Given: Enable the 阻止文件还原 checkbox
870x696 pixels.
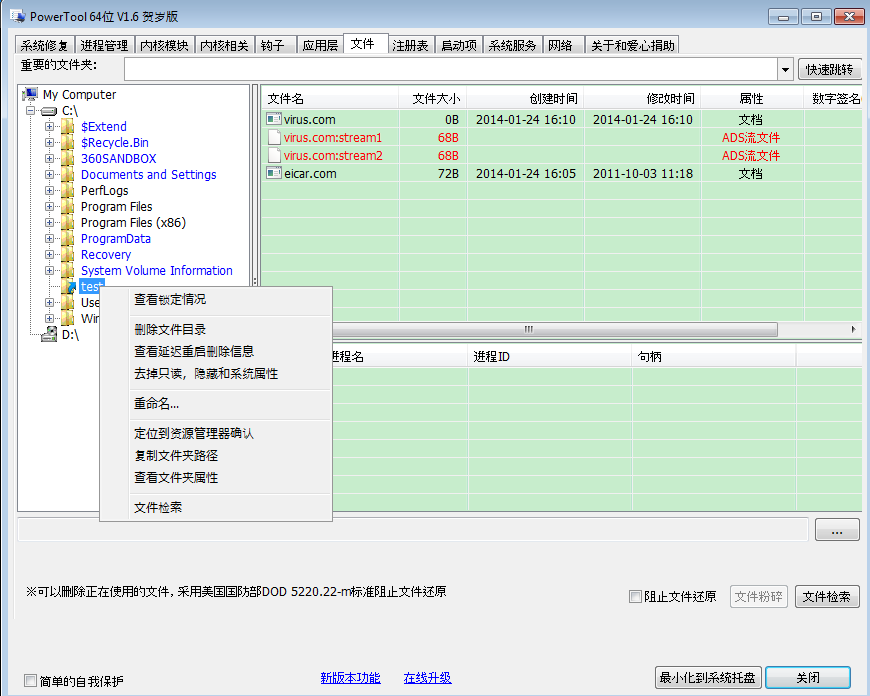Looking at the screenshot, I should click(635, 597).
